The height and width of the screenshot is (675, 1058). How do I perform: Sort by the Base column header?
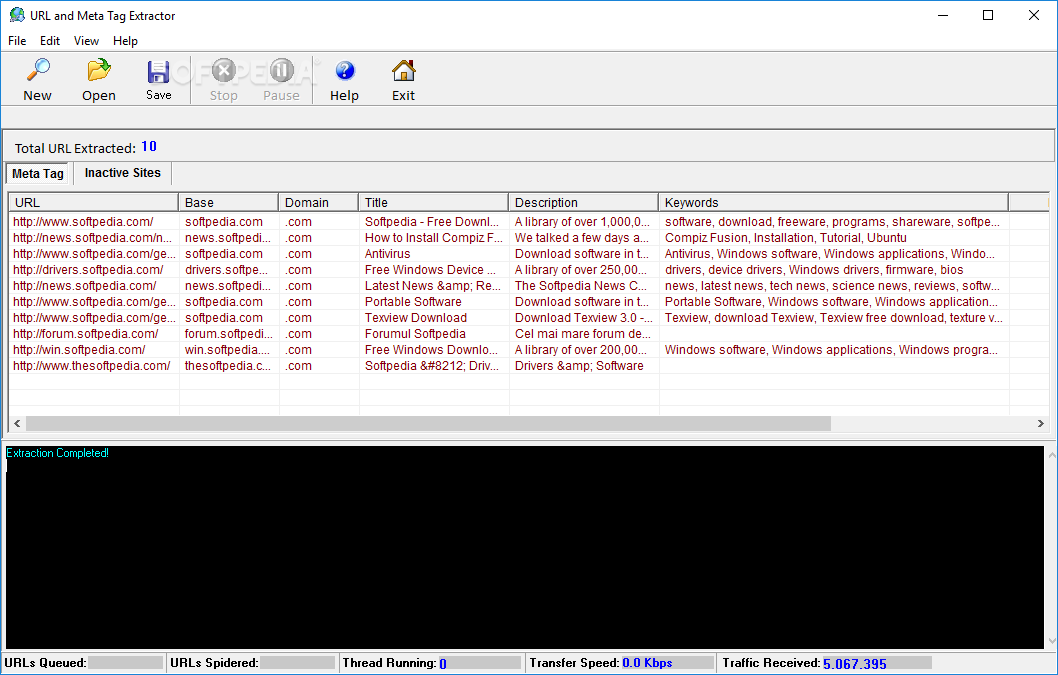(x=228, y=202)
